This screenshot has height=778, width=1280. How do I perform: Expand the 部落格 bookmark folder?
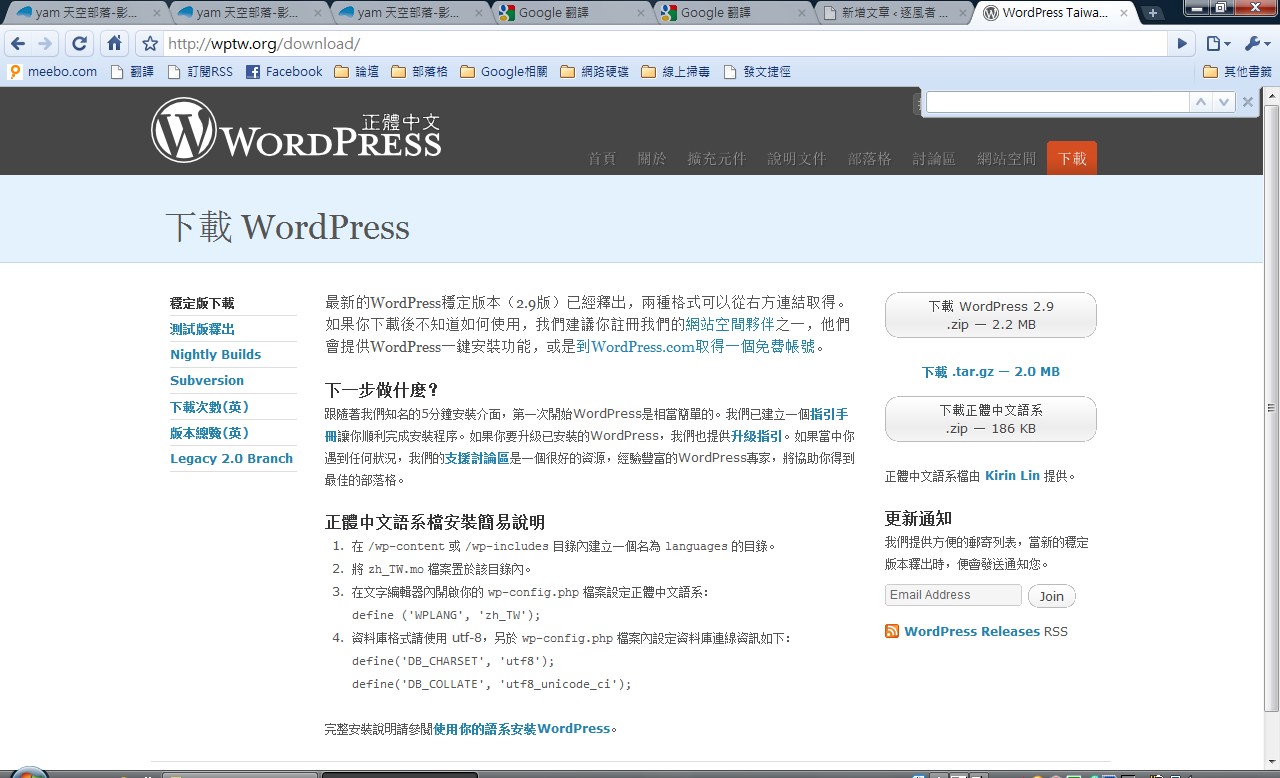(x=419, y=72)
